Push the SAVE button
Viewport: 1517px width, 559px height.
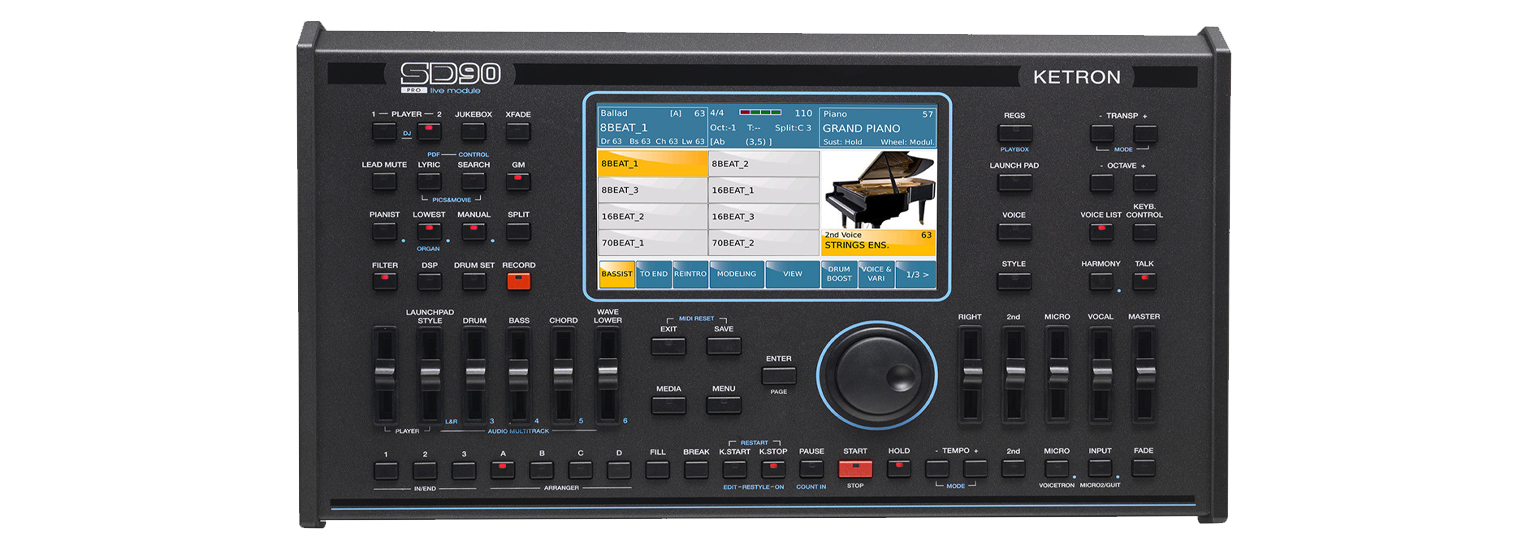click(x=723, y=346)
